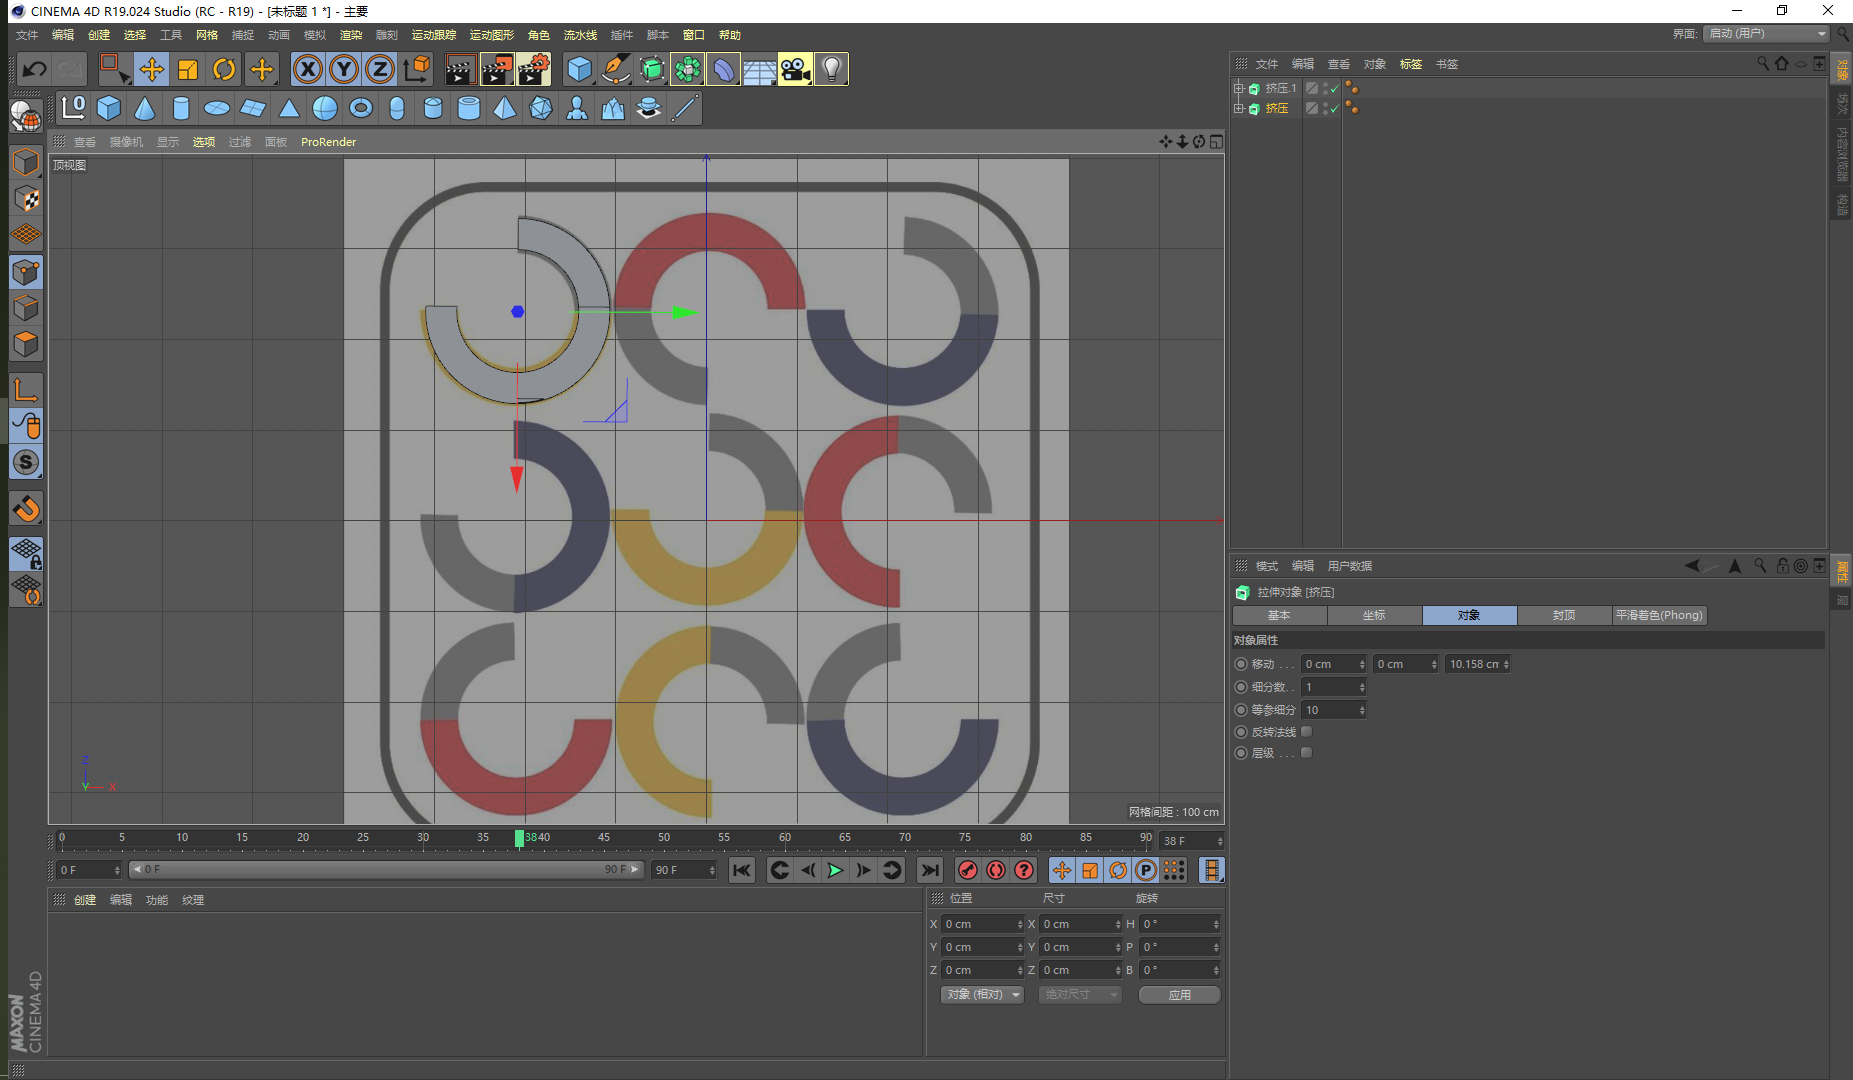The height and width of the screenshot is (1080, 1853).
Task: Open Render Settings gear clapperboard
Action: 534,69
